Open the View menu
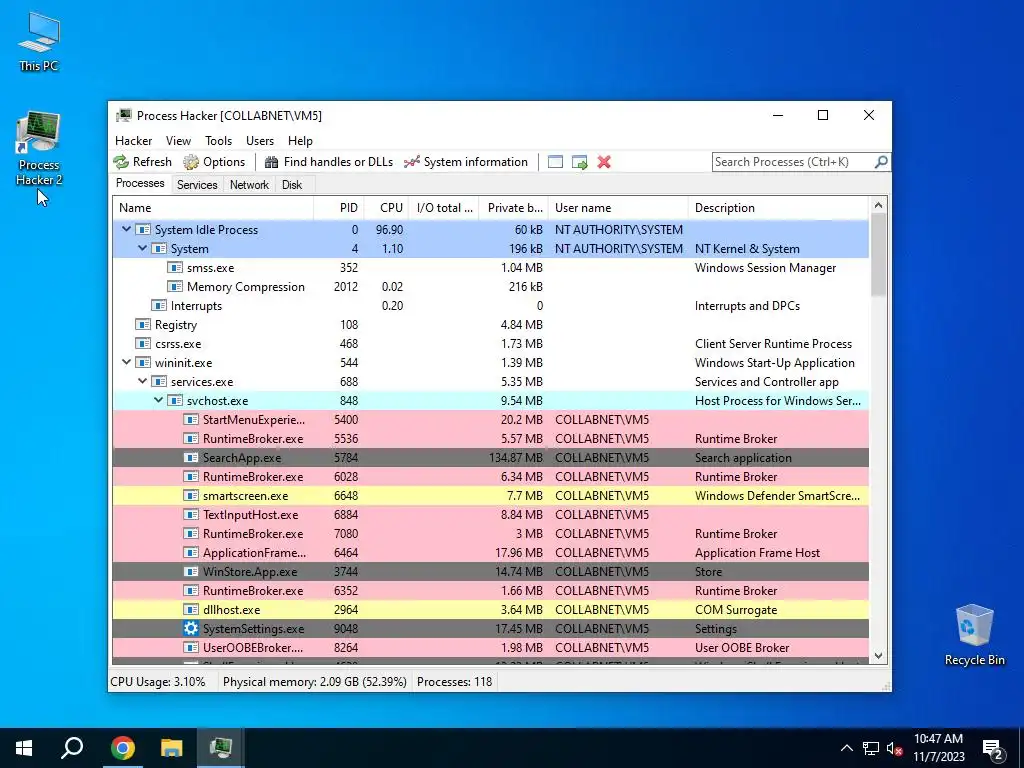This screenshot has width=1024, height=768. coord(178,140)
